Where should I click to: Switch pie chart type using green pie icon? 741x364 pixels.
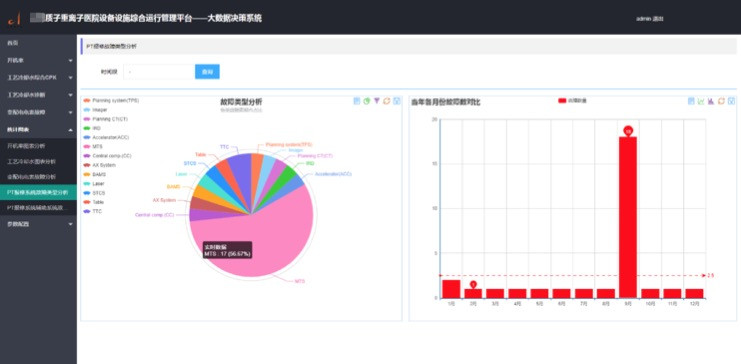367,101
